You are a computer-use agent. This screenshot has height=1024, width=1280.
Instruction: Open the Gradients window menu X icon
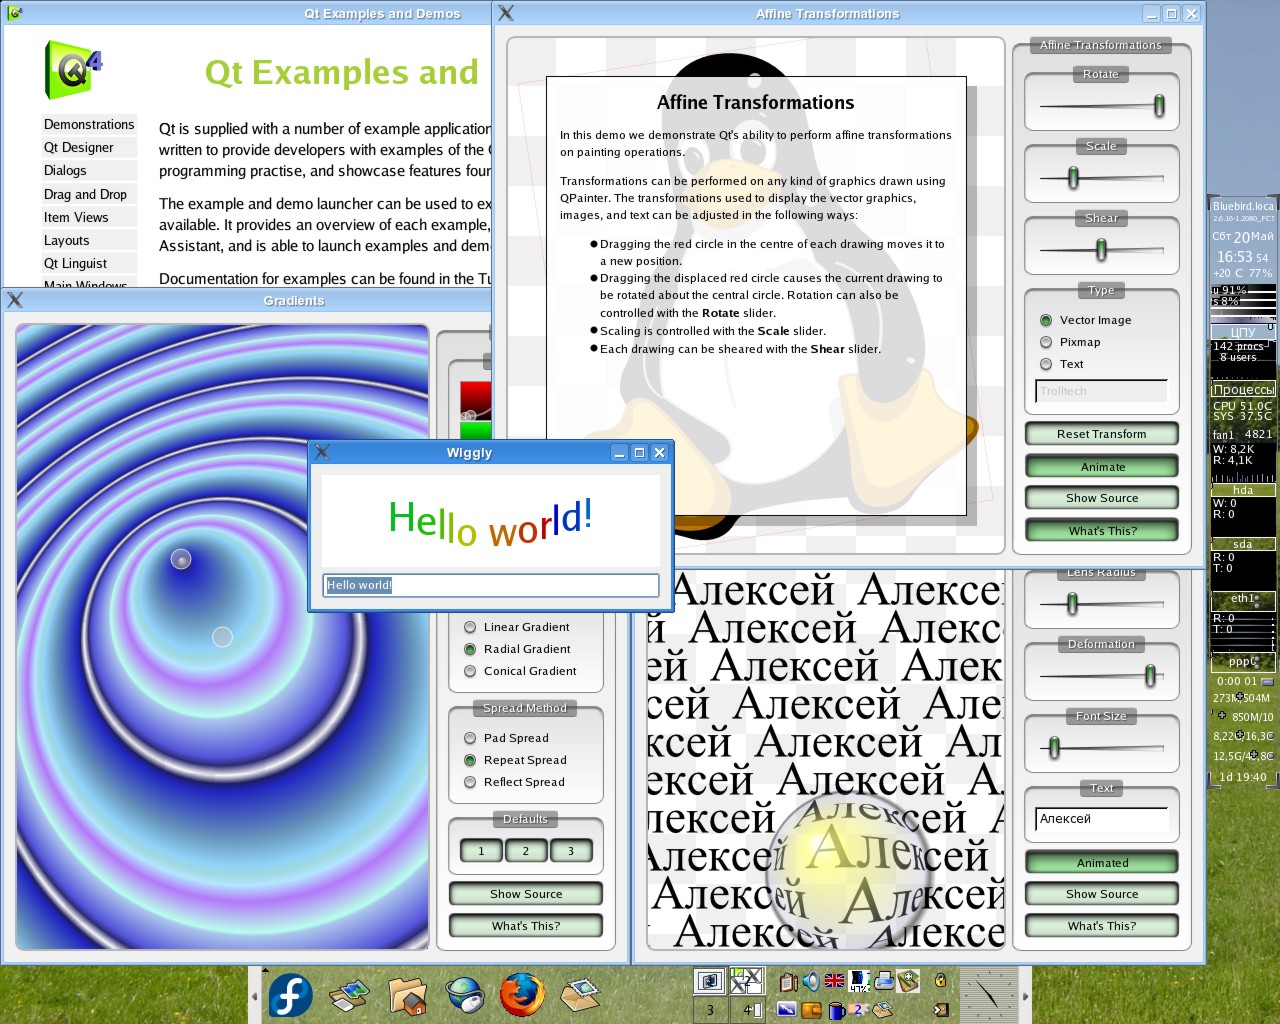pyautogui.click(x=15, y=300)
